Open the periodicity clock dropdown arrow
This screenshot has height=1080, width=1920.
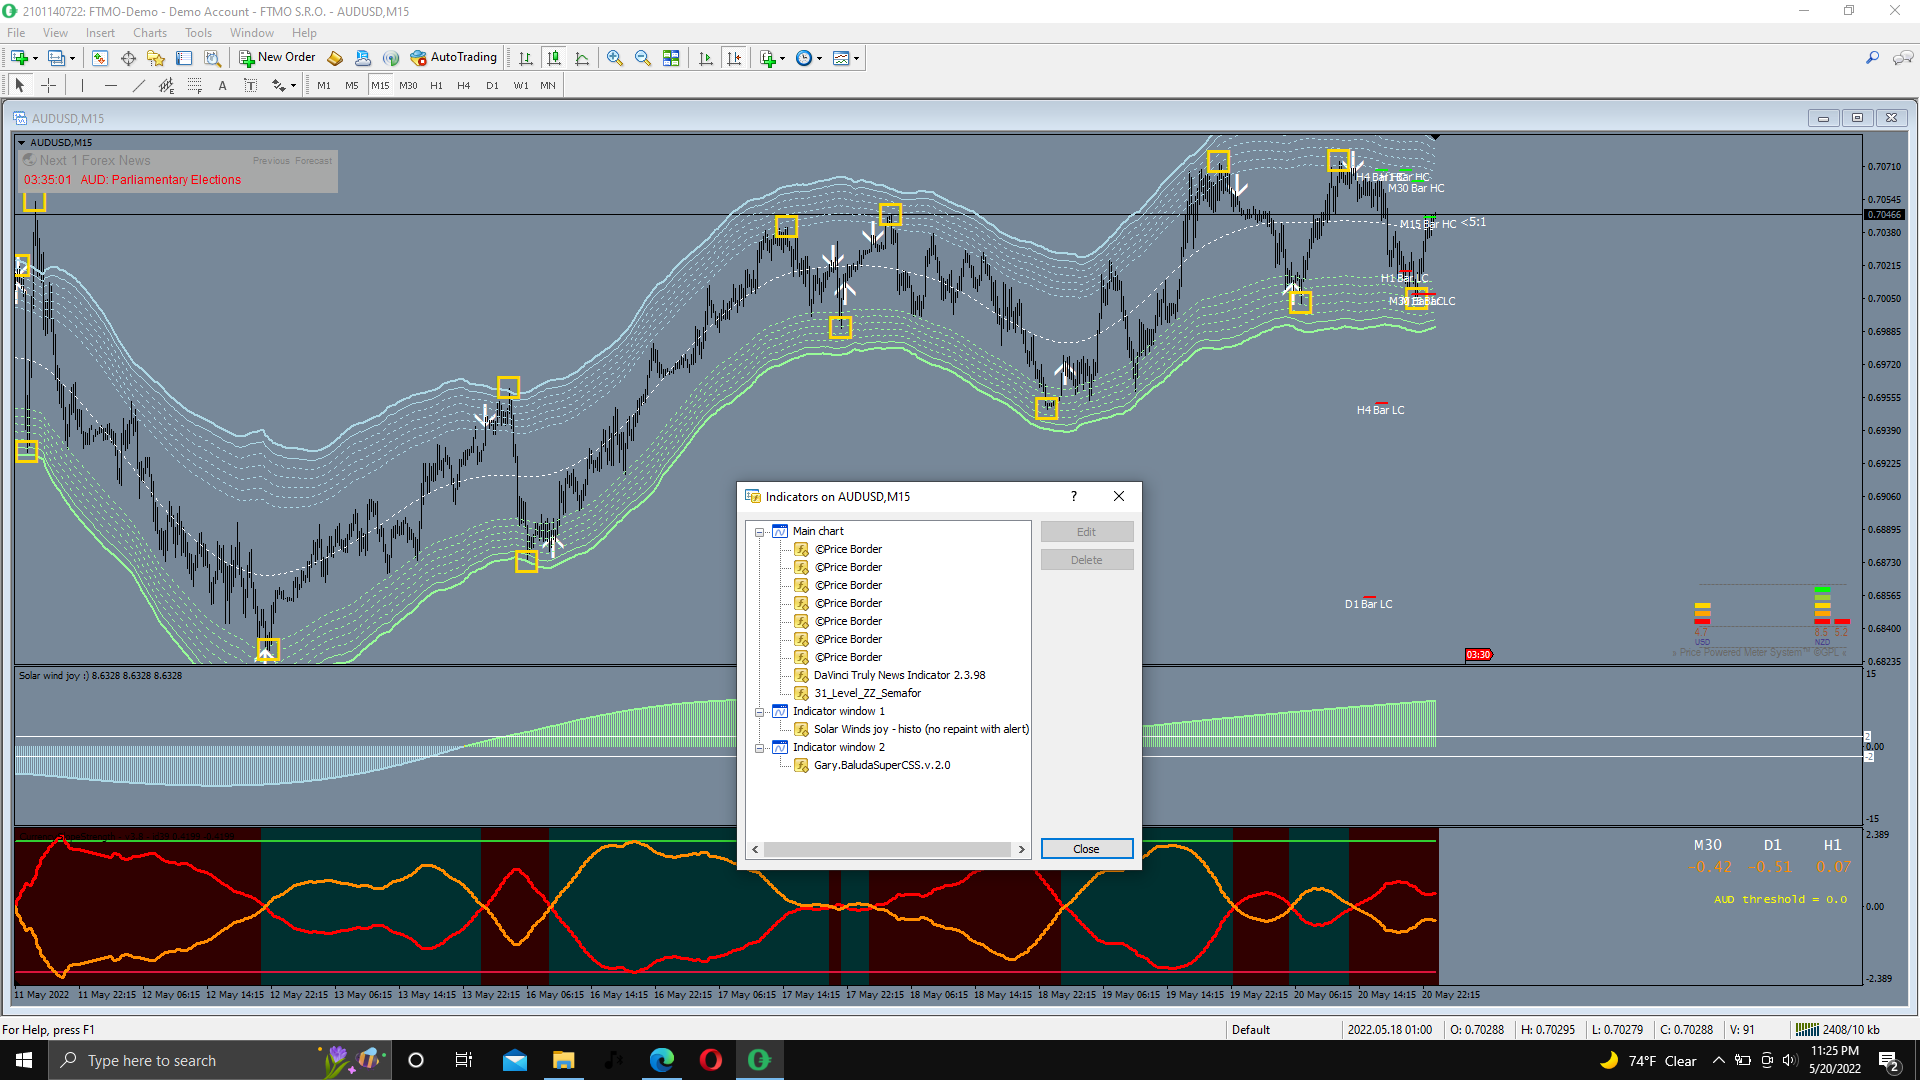click(x=820, y=59)
